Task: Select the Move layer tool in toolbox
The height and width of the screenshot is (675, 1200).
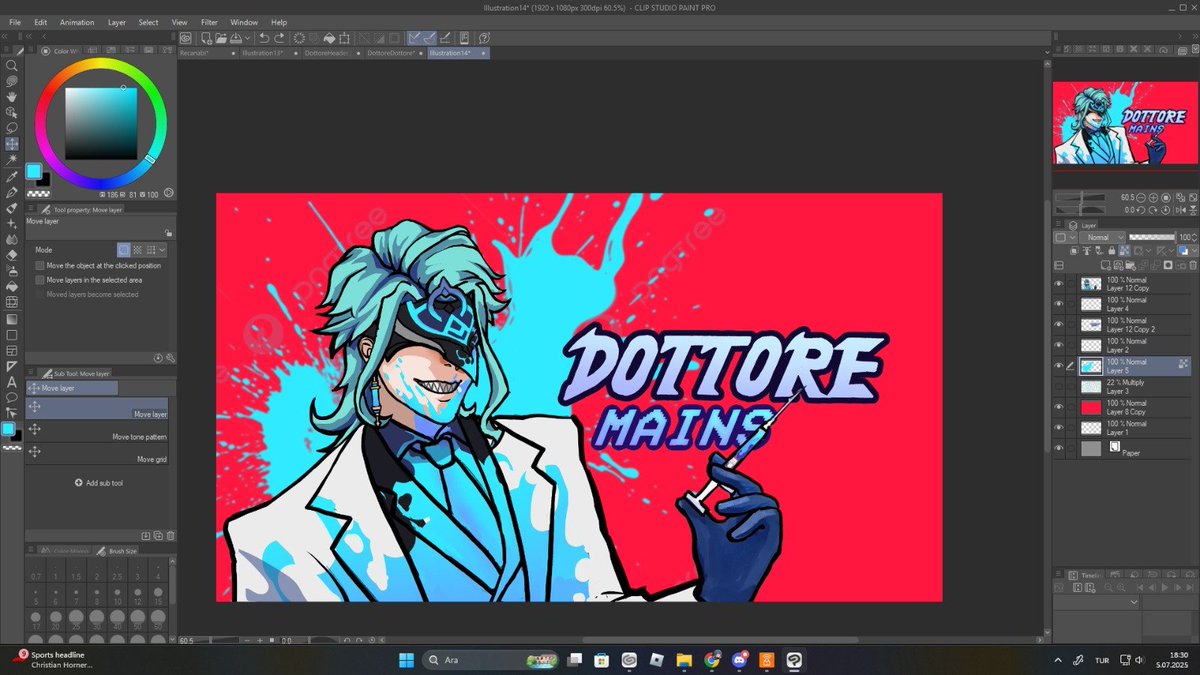Action: (12, 144)
